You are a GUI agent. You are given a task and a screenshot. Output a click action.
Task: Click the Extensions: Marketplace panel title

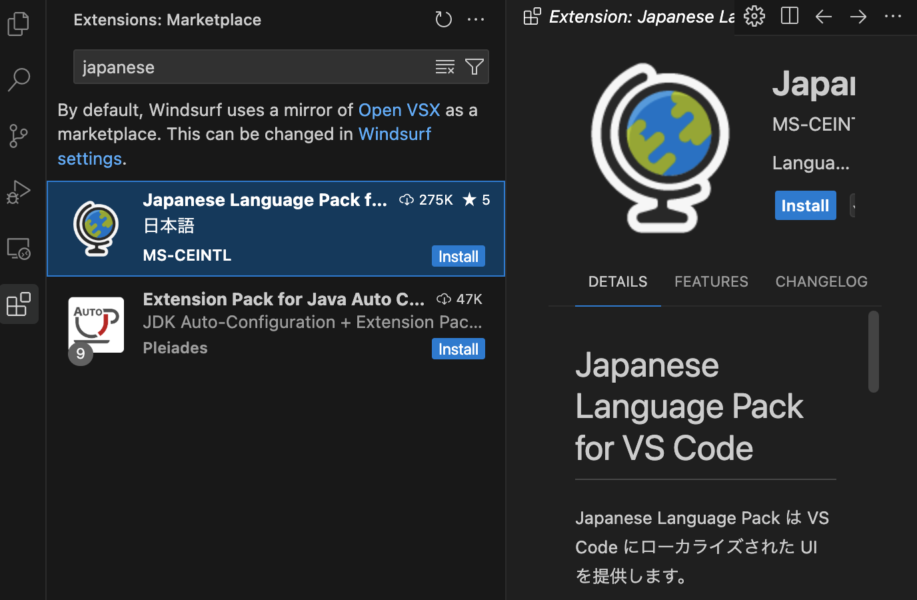[x=167, y=20]
